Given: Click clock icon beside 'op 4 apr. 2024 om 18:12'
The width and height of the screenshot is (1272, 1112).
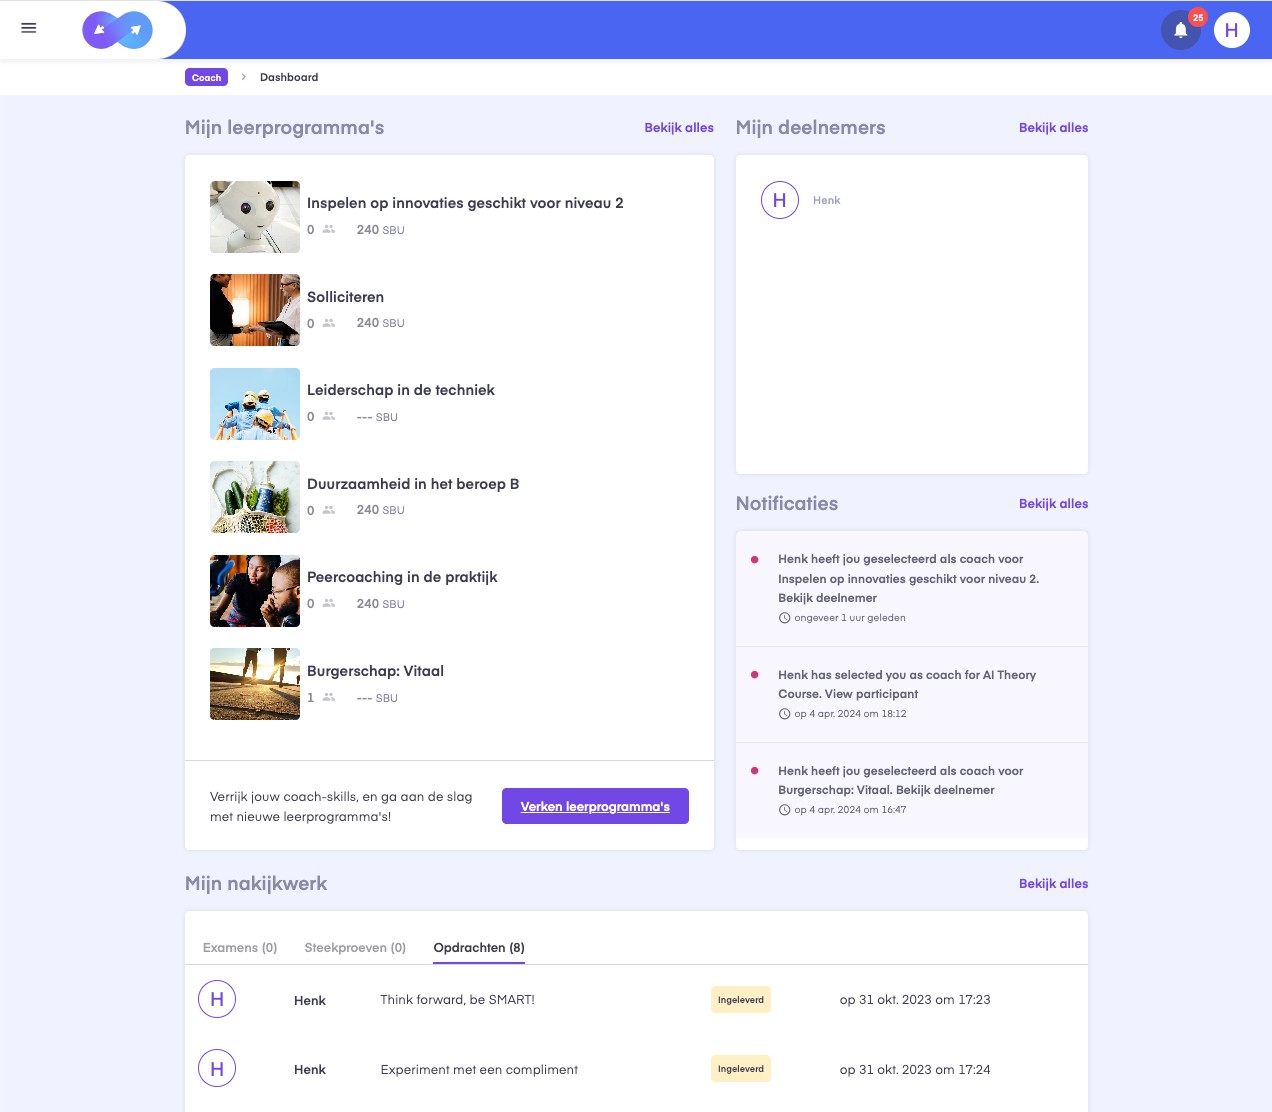Looking at the screenshot, I should pyautogui.click(x=784, y=714).
